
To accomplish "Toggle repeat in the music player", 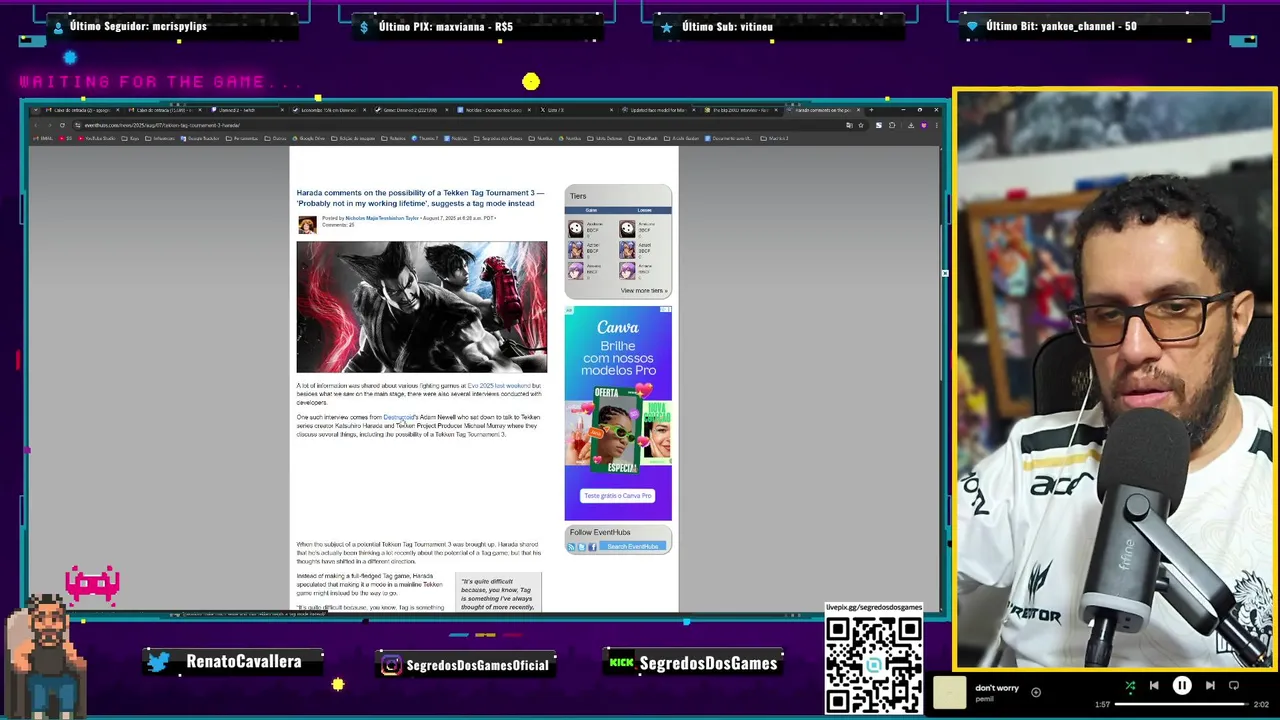I will click(1234, 686).
